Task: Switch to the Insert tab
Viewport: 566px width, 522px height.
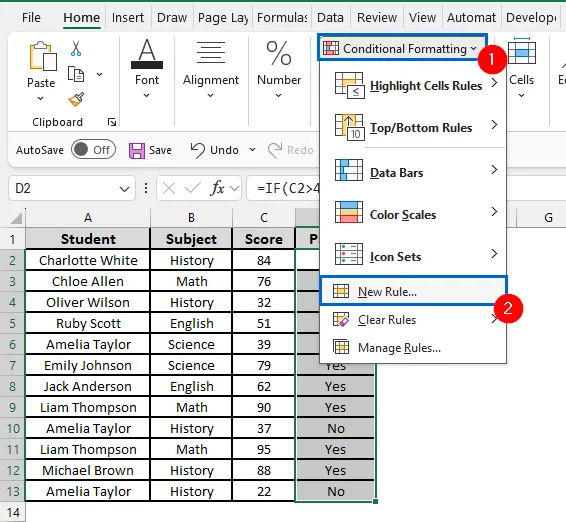Action: [x=127, y=17]
